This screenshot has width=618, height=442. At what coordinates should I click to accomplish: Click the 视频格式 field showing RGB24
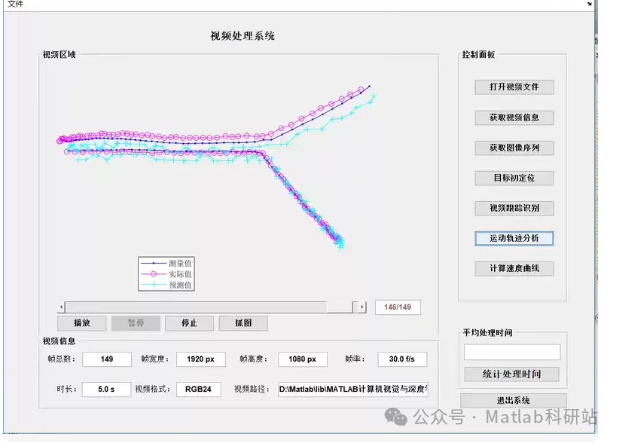pos(198,389)
